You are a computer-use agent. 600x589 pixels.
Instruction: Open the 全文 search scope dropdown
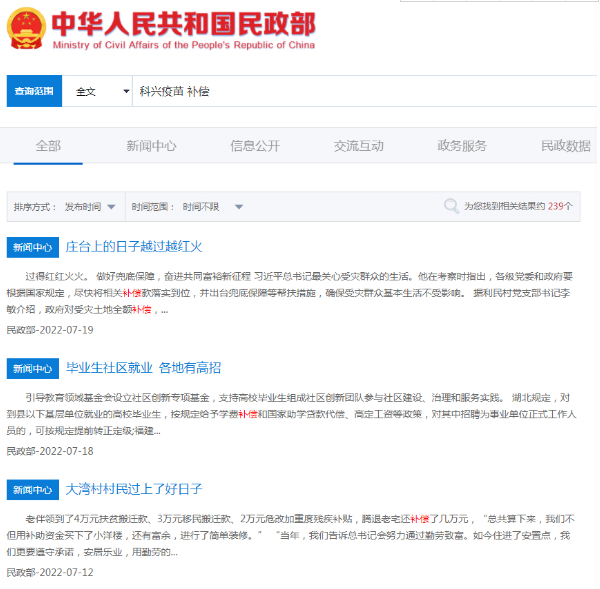[x=98, y=91]
